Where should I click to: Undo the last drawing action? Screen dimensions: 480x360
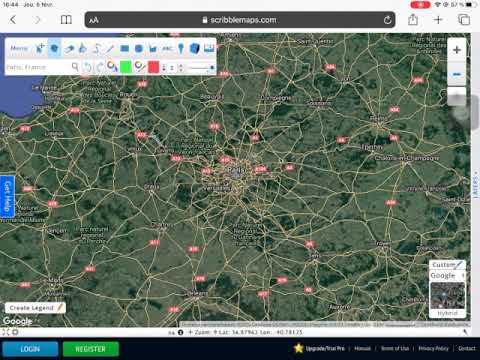(x=87, y=67)
